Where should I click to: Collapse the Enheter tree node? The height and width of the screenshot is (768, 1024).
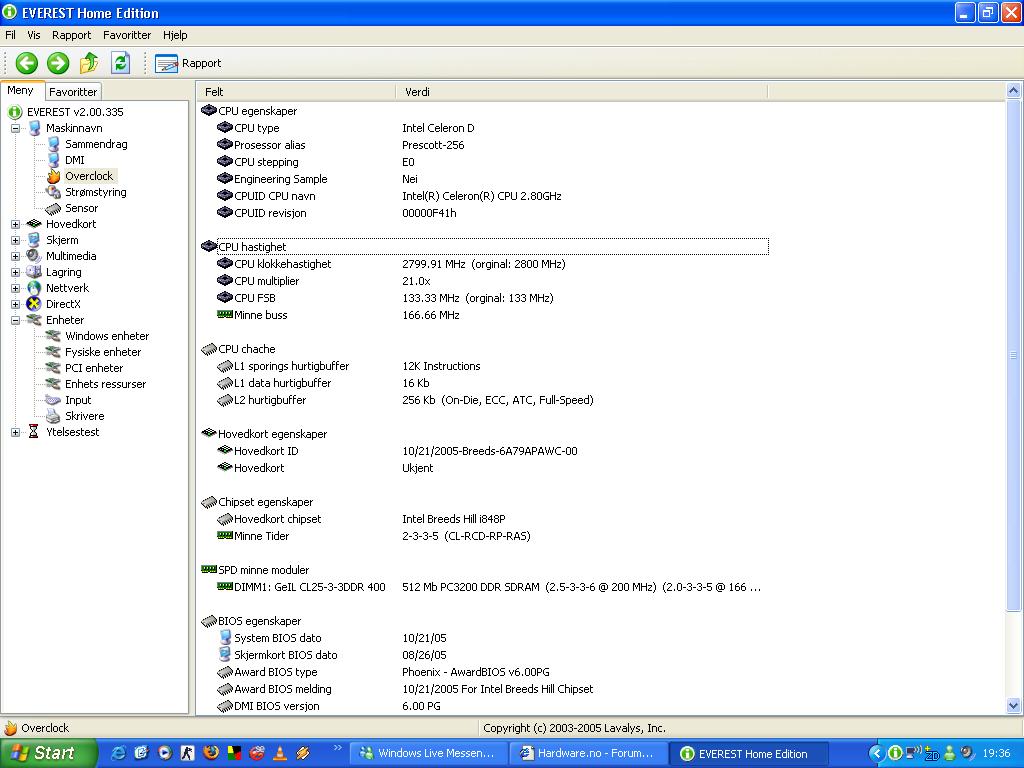pos(15,320)
